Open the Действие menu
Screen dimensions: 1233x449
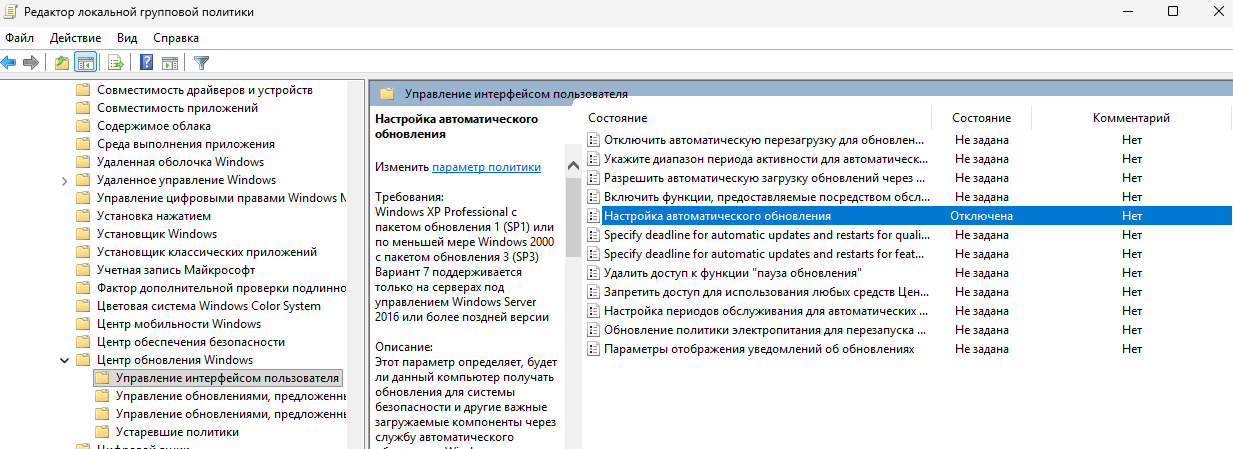75,38
